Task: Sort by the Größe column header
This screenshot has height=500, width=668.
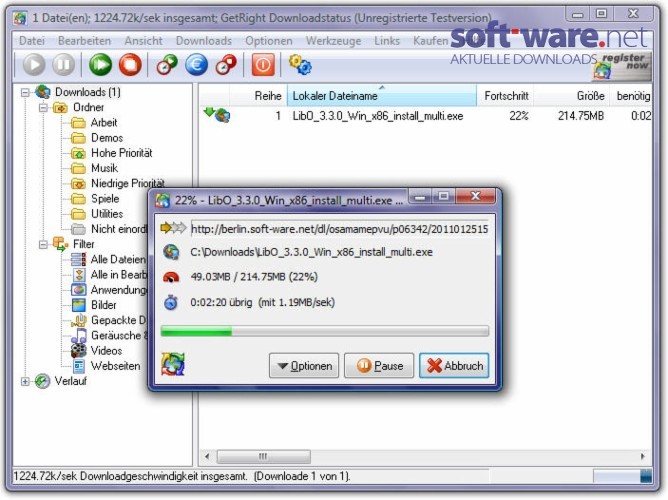Action: (571, 95)
